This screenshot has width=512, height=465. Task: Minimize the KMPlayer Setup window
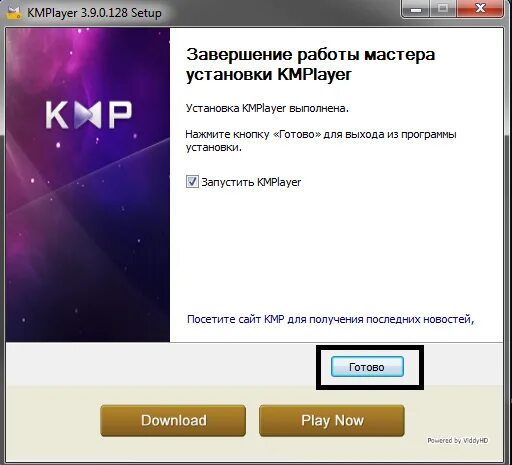416,9
